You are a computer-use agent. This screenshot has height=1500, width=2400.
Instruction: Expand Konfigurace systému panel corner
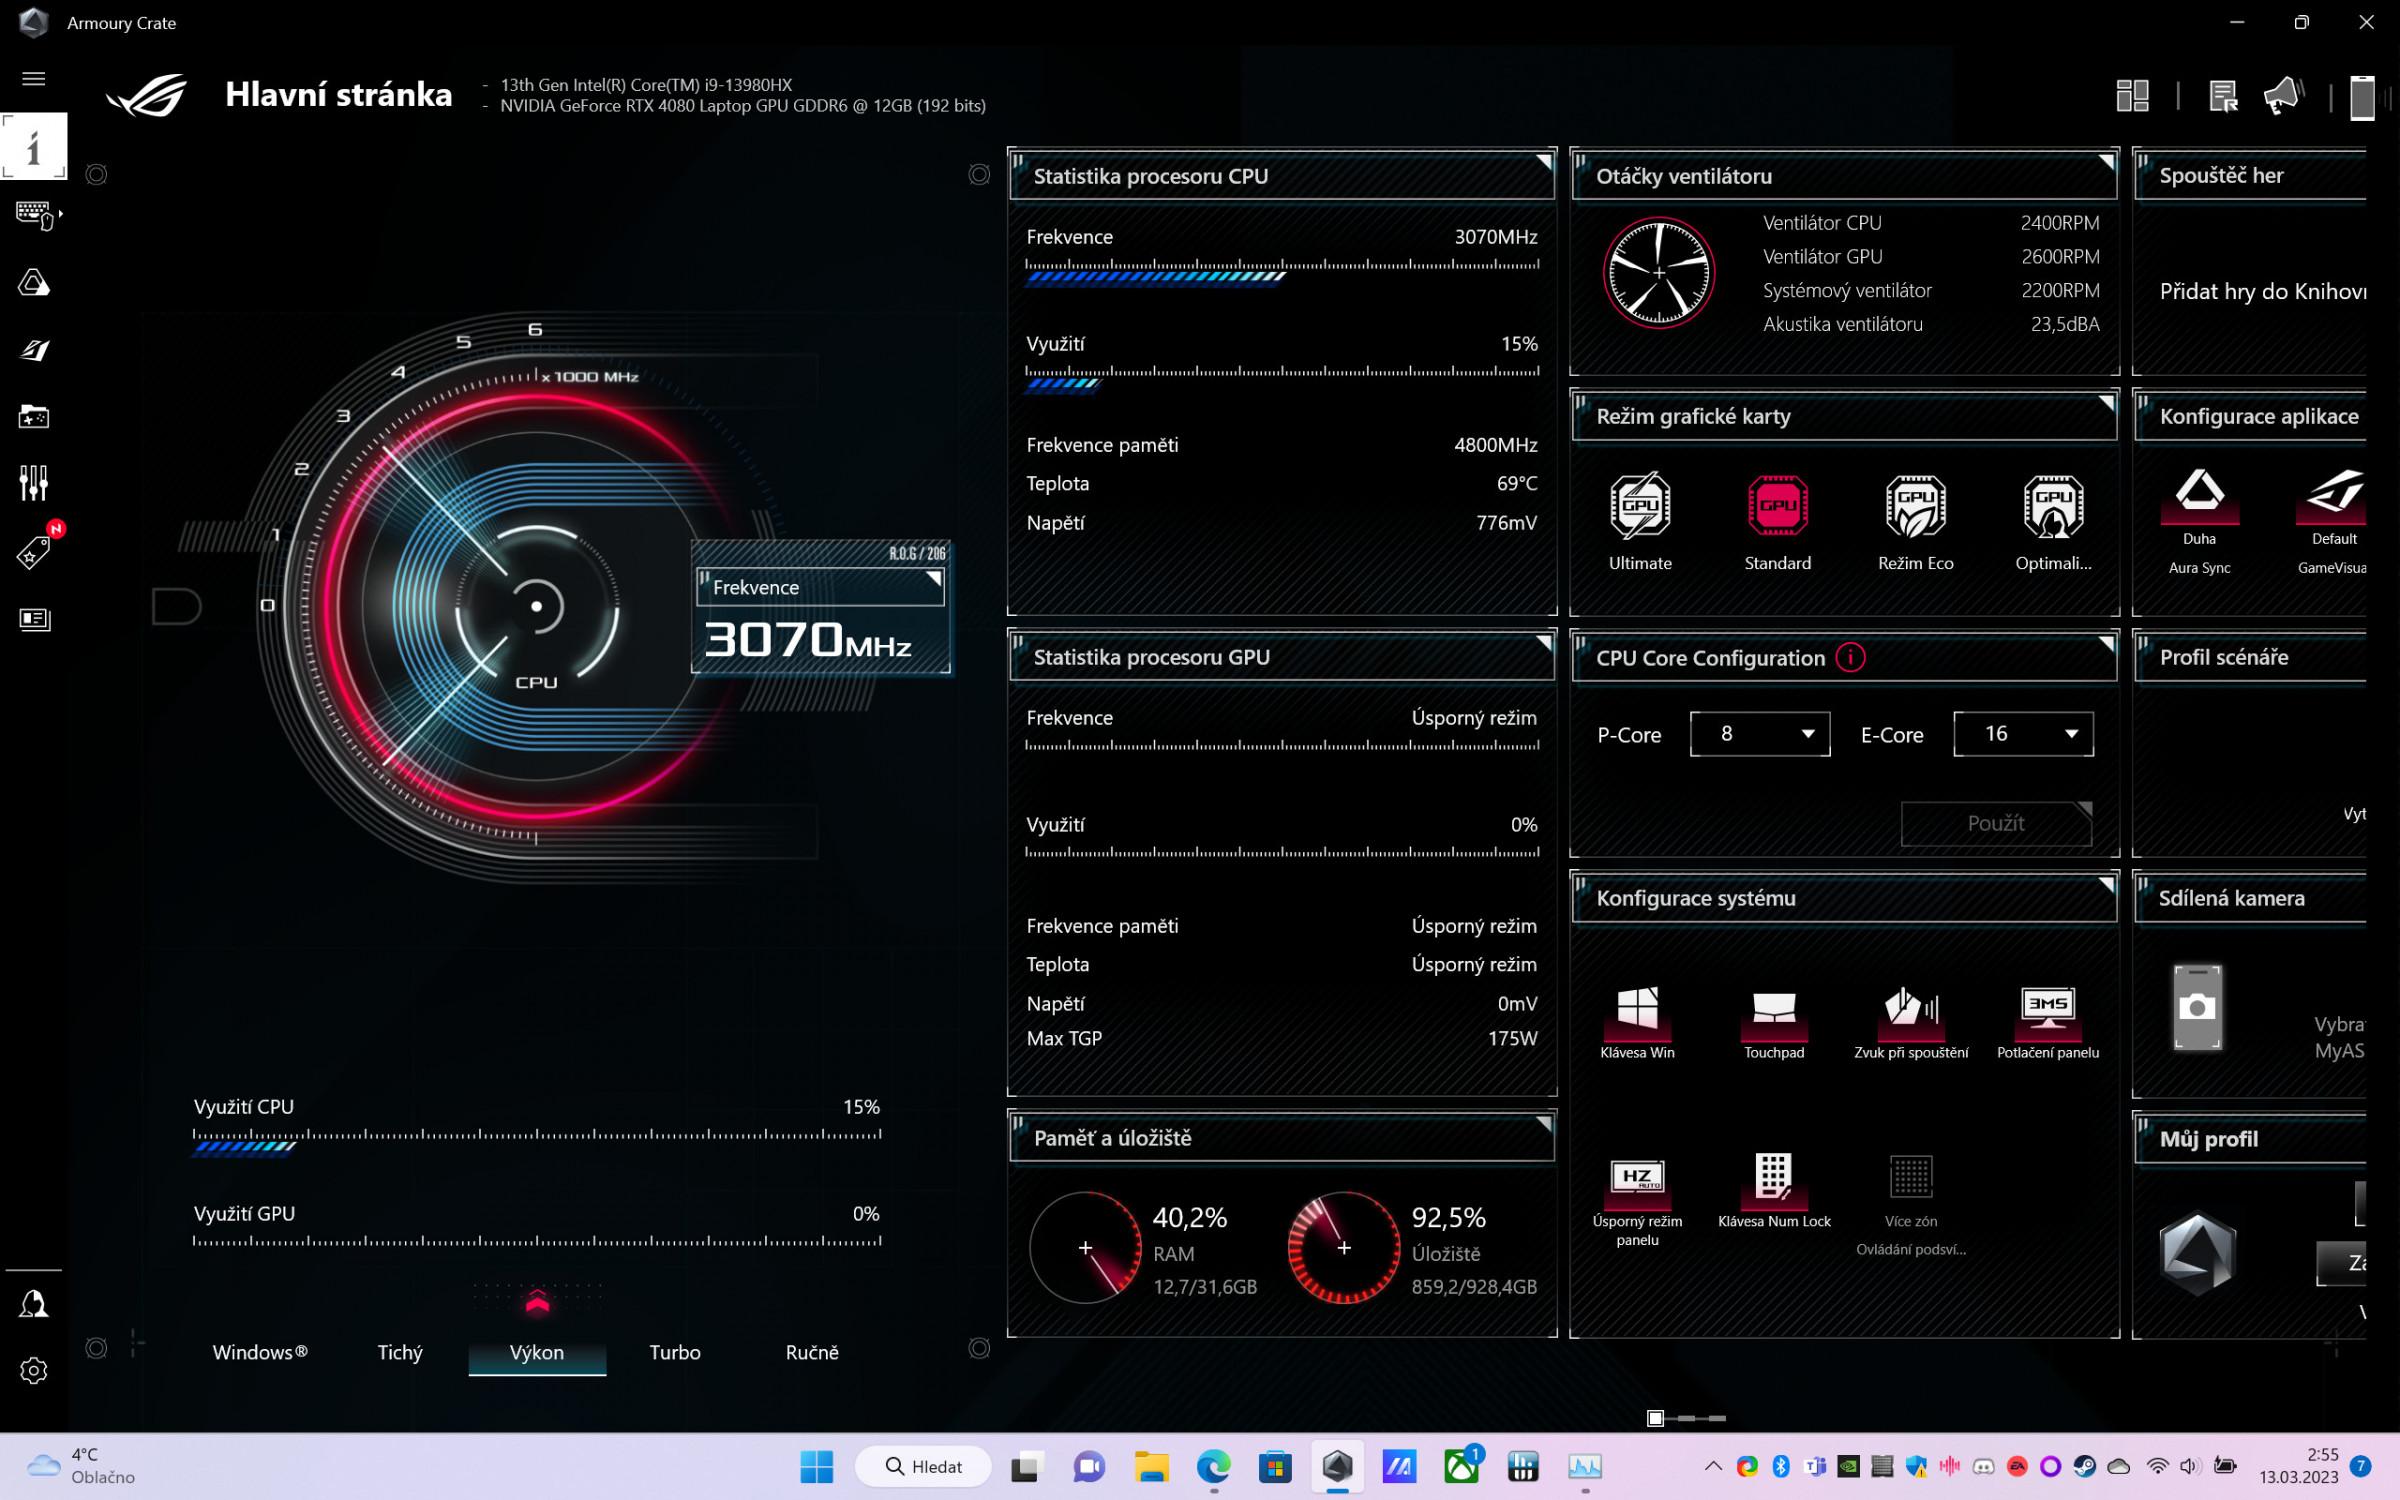click(2106, 884)
